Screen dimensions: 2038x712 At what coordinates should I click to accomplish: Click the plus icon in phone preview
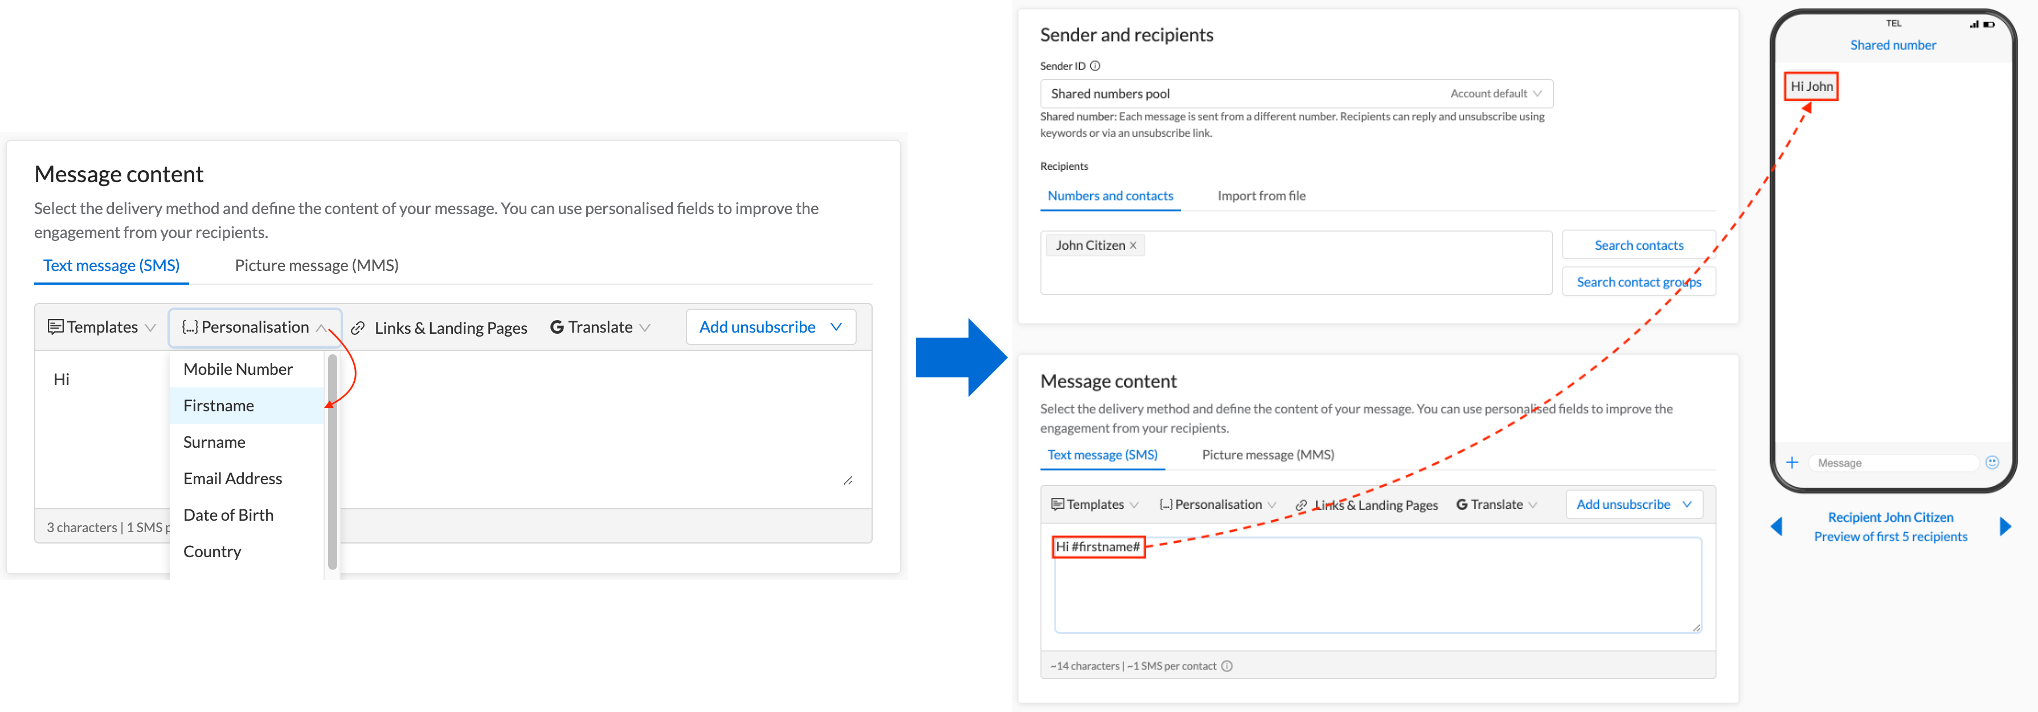[1792, 462]
